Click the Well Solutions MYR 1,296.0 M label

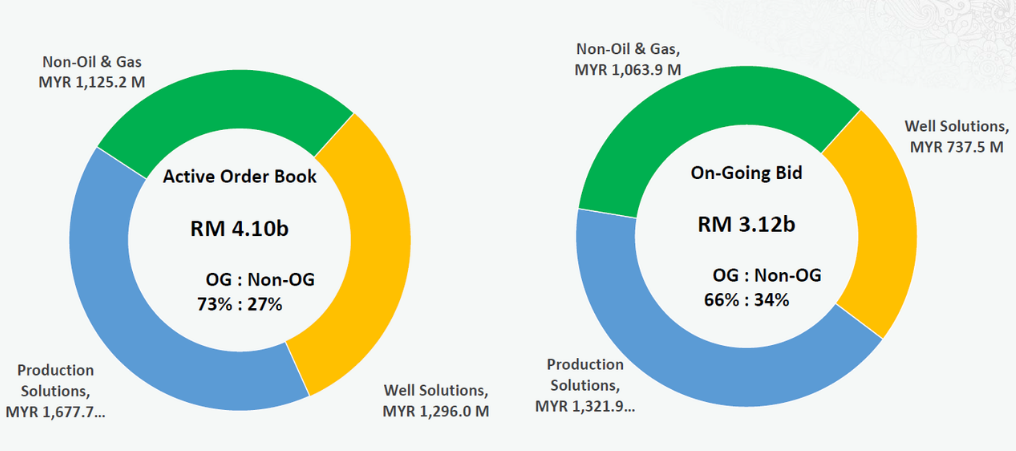tap(435, 401)
